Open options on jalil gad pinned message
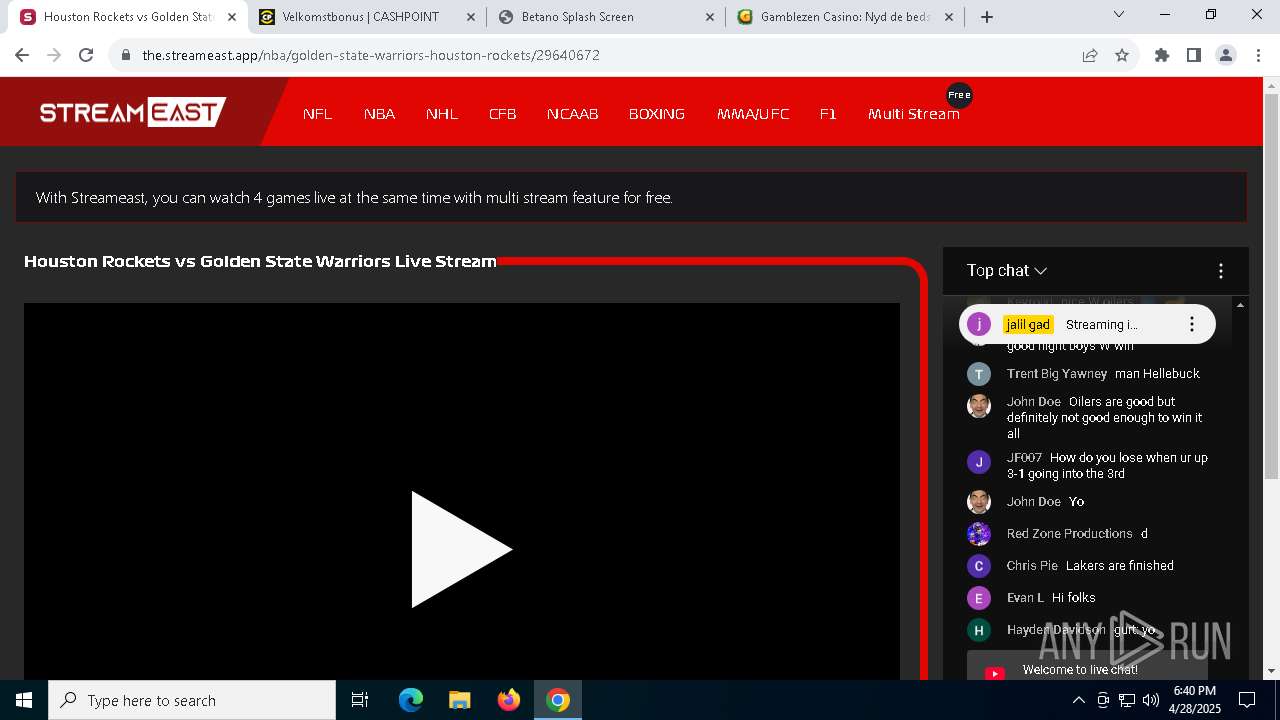This screenshot has width=1280, height=720. click(1191, 324)
